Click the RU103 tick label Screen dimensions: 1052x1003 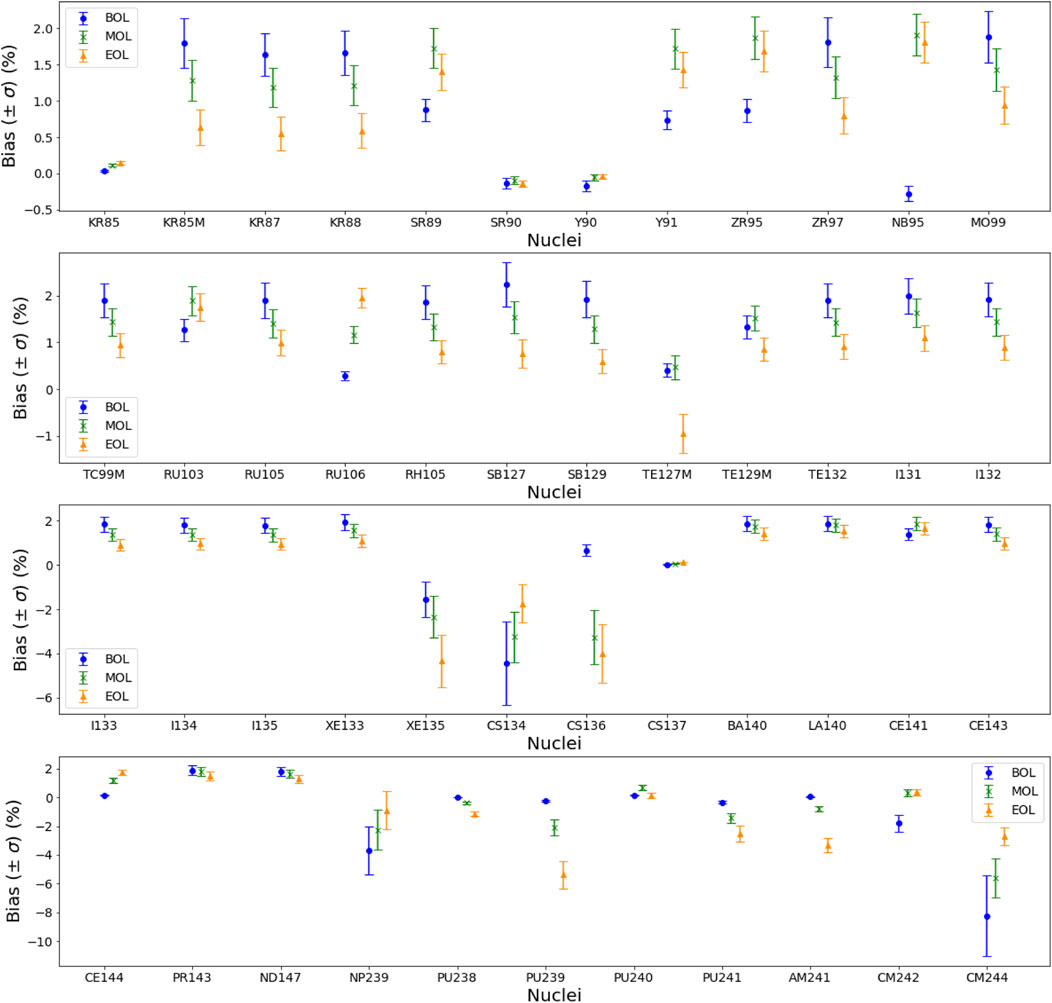tap(184, 475)
